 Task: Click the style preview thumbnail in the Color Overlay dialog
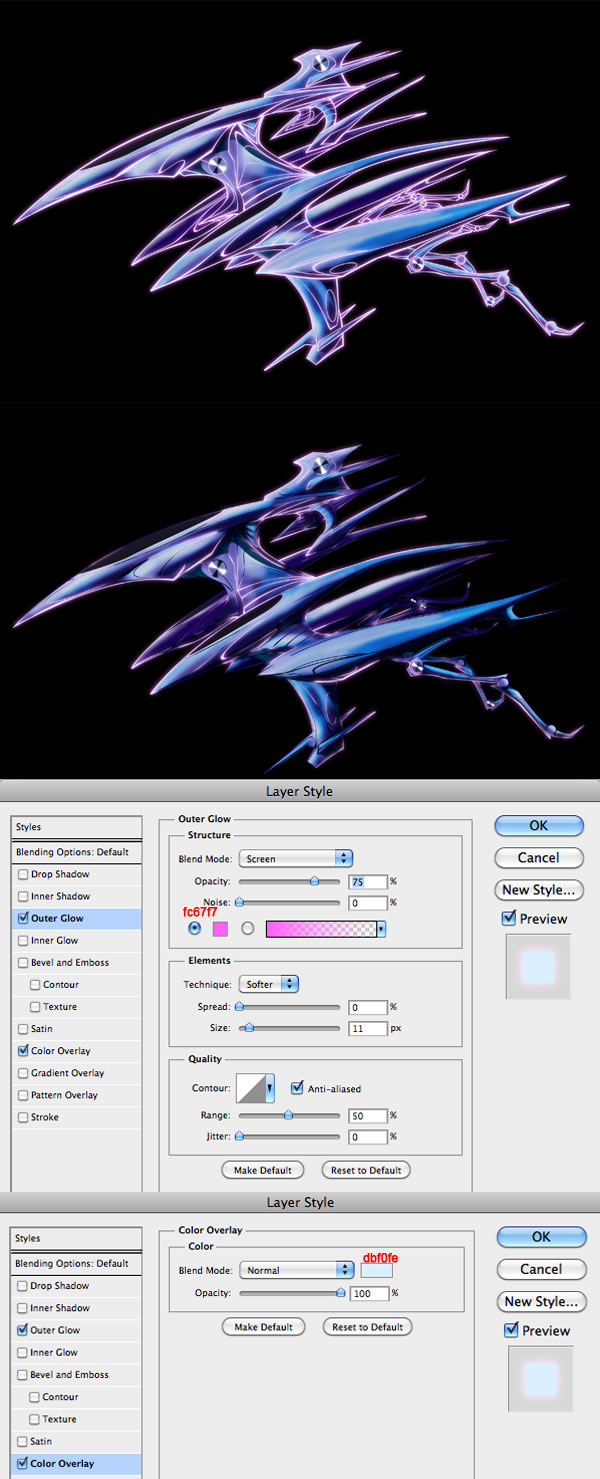tap(541, 1378)
